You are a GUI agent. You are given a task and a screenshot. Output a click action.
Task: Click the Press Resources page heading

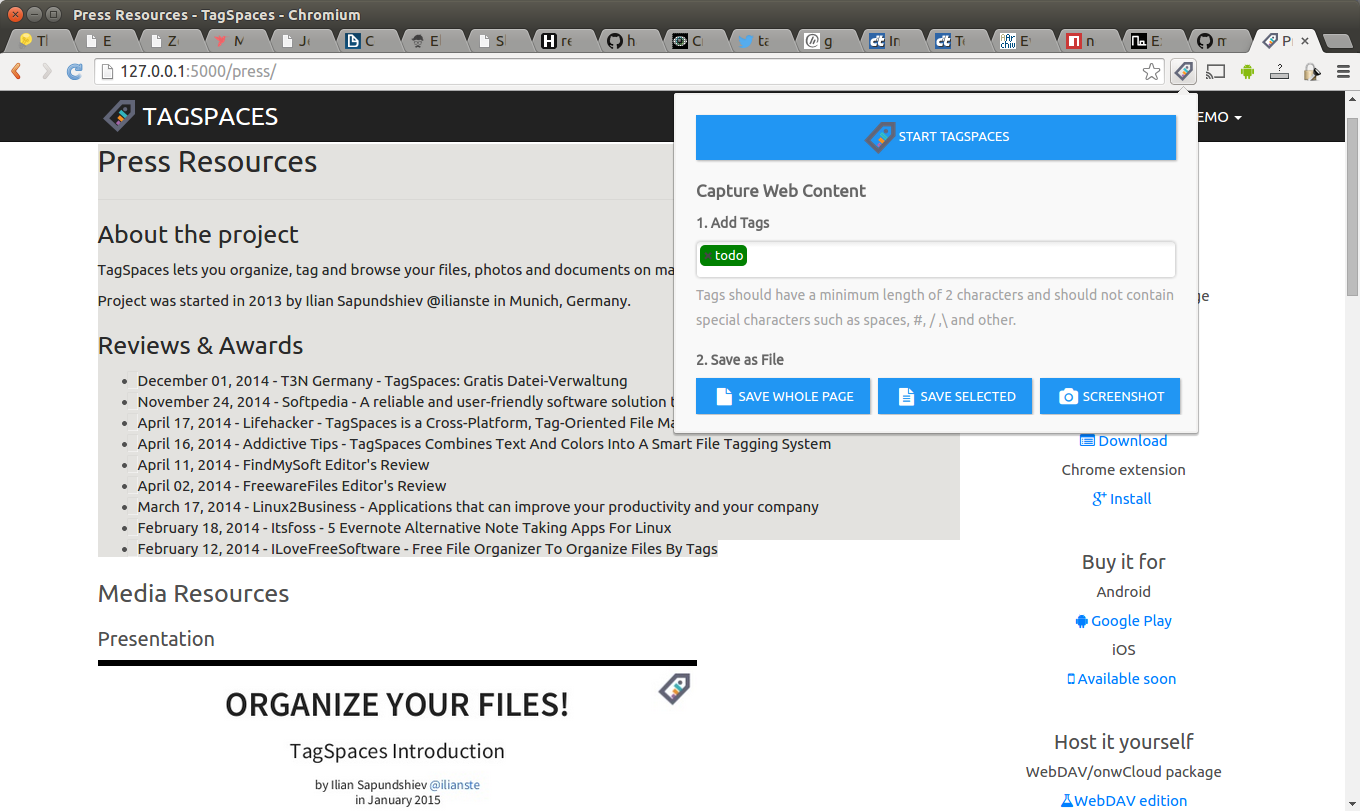pos(207,162)
